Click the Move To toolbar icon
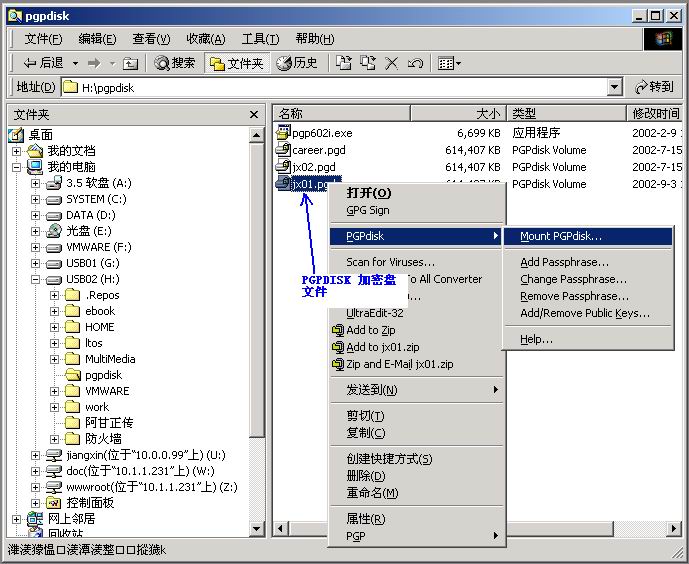This screenshot has height=564, width=689. [344, 63]
